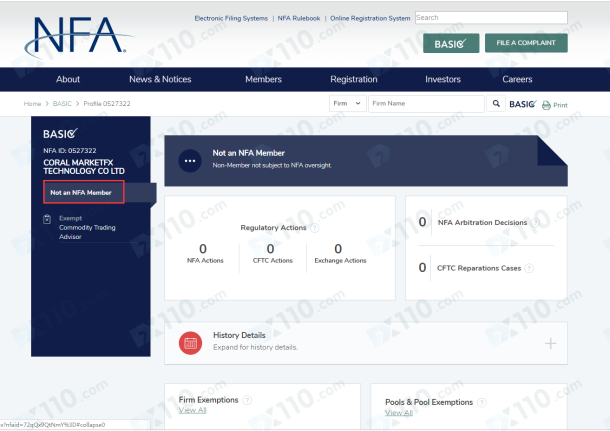Open the Investors menu
Screen dimensions: 610x431
(x=443, y=79)
